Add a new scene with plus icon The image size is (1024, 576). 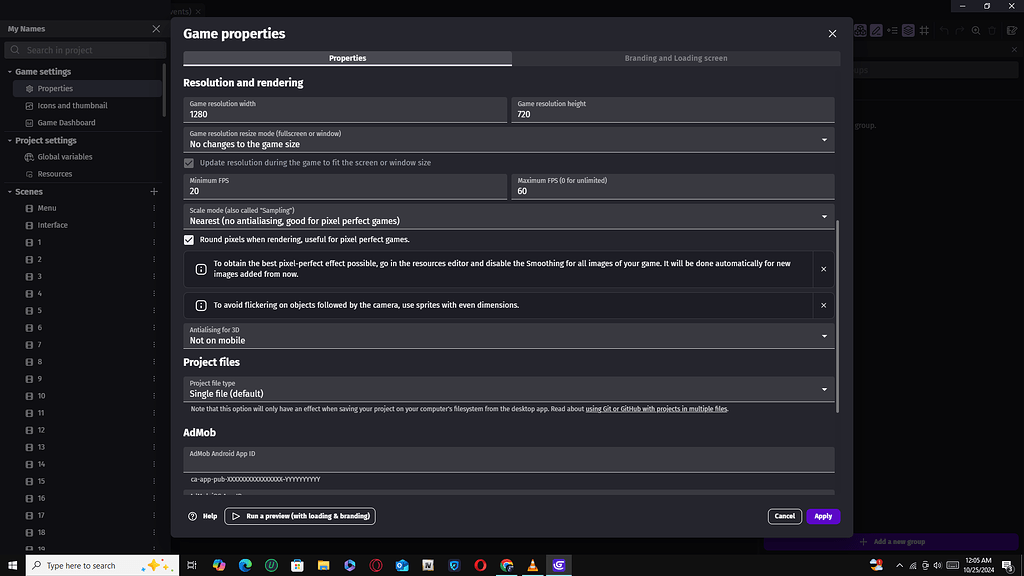154,191
